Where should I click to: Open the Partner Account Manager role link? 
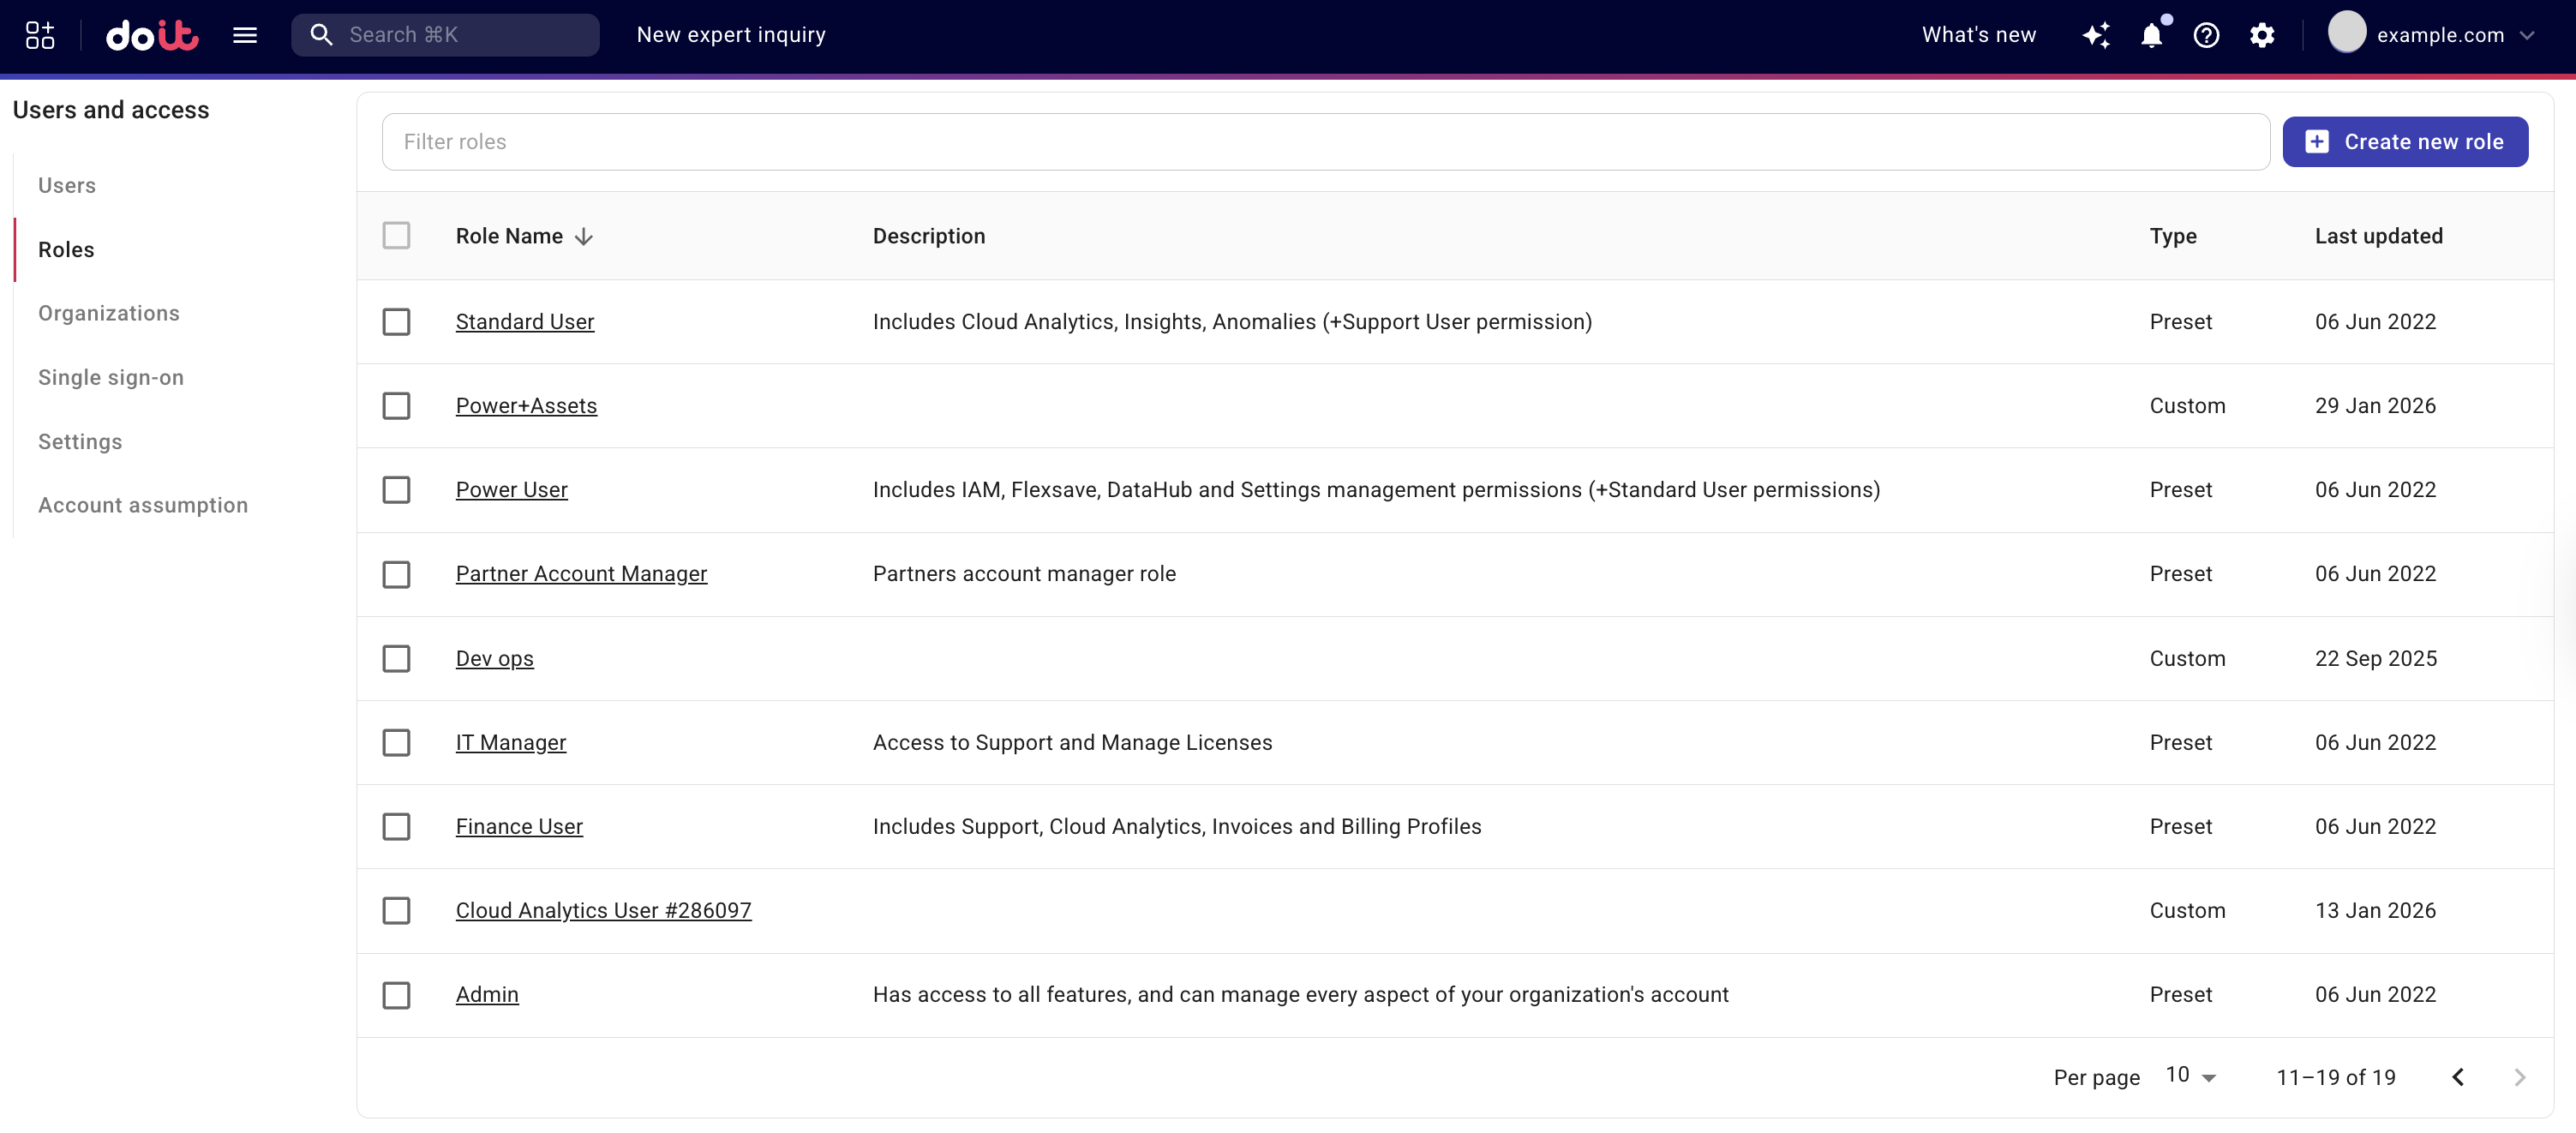point(581,574)
